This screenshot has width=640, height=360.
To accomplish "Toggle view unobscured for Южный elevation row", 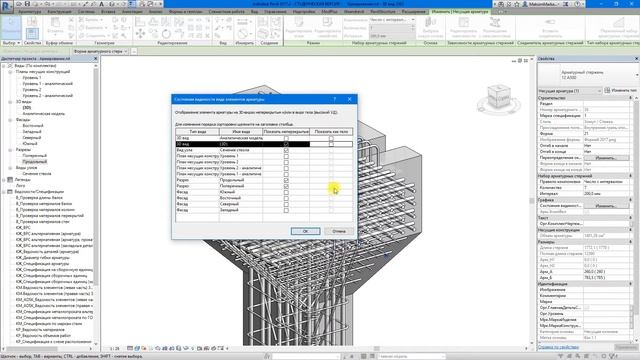I will [286, 192].
